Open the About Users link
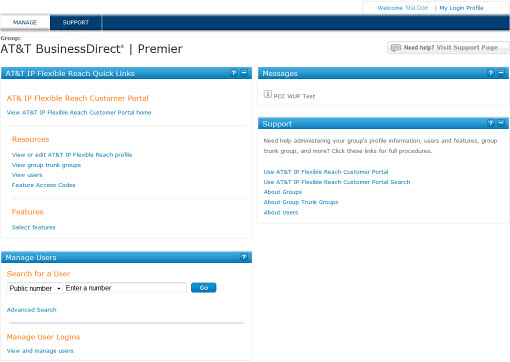 (x=281, y=212)
